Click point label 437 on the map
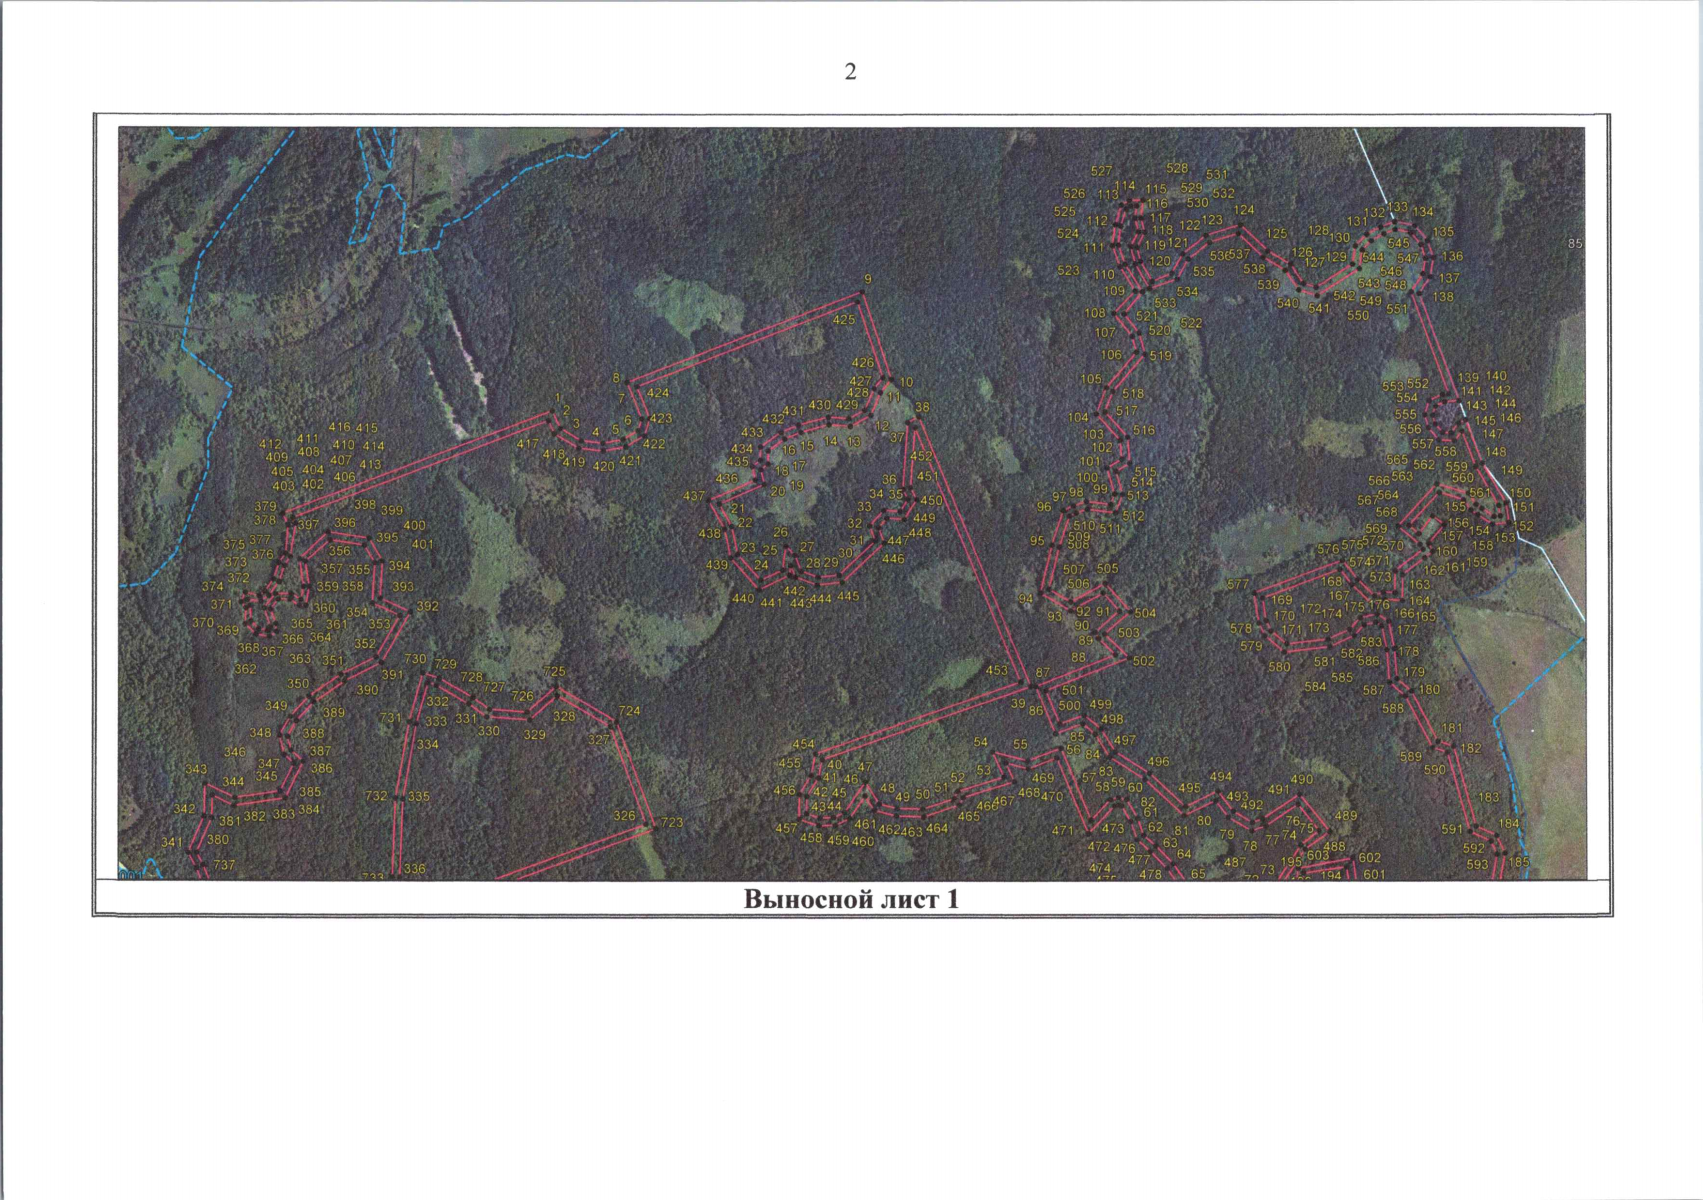Screen dimensions: 1703x1200 coord(694,497)
